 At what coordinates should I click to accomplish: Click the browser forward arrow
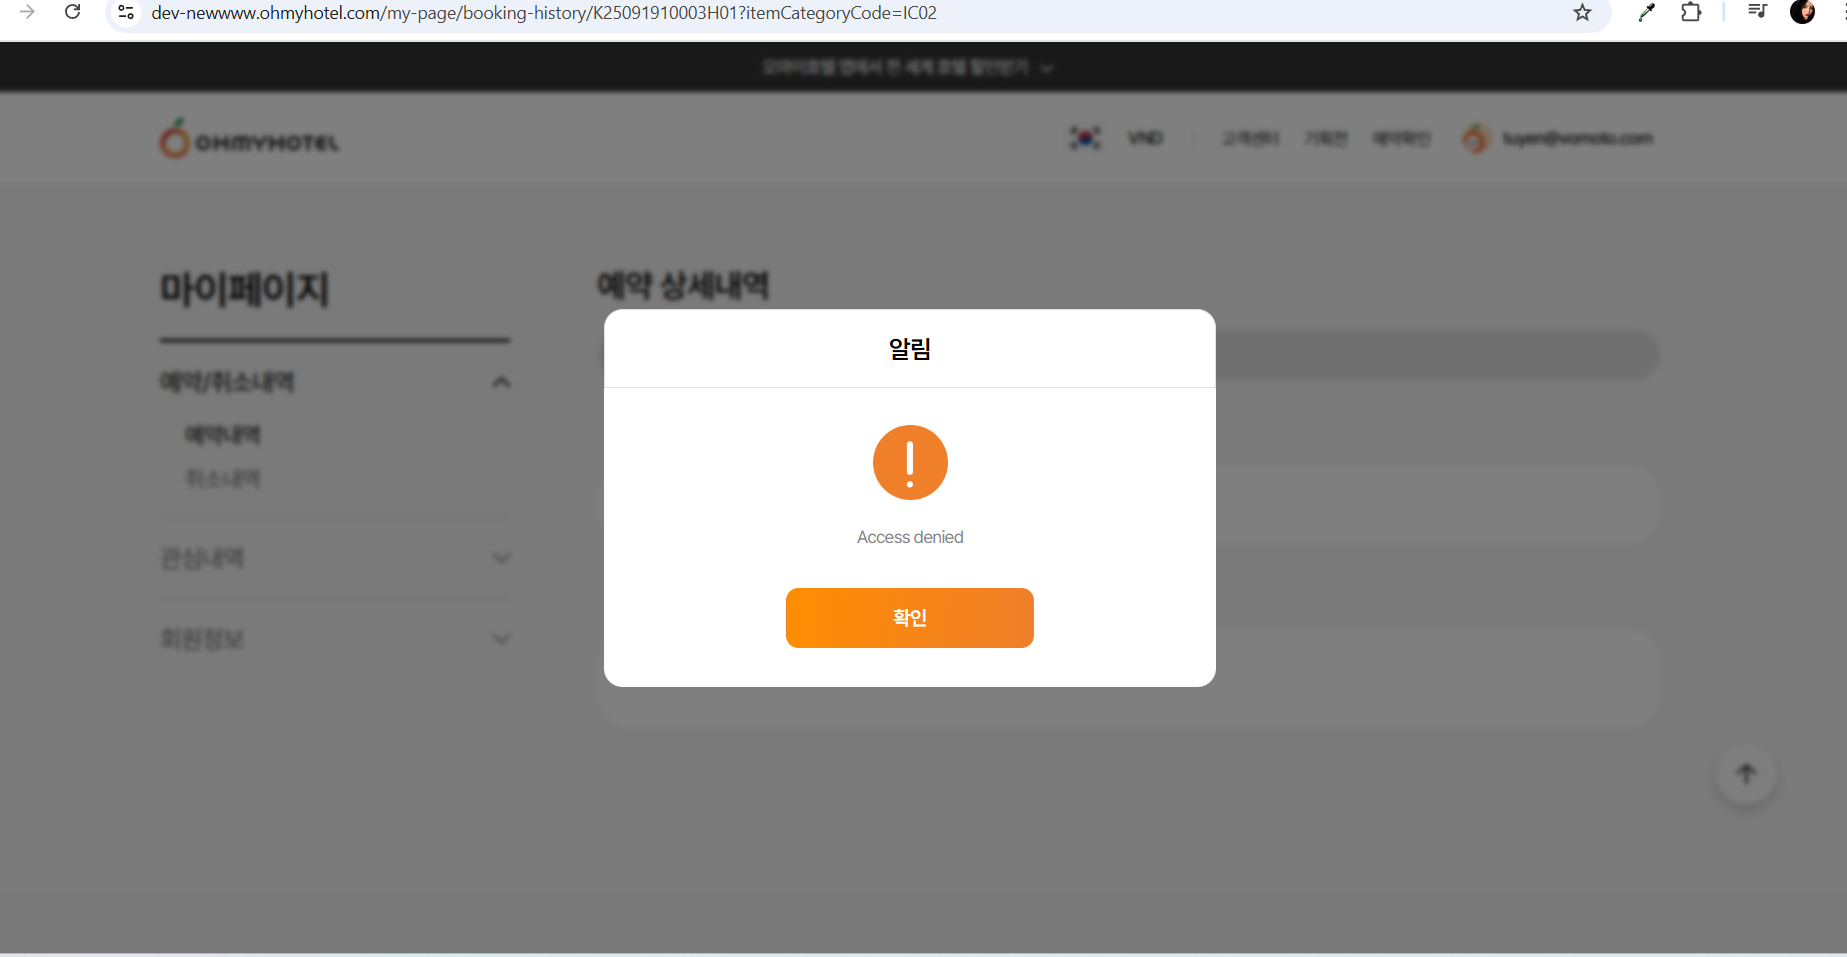click(27, 12)
